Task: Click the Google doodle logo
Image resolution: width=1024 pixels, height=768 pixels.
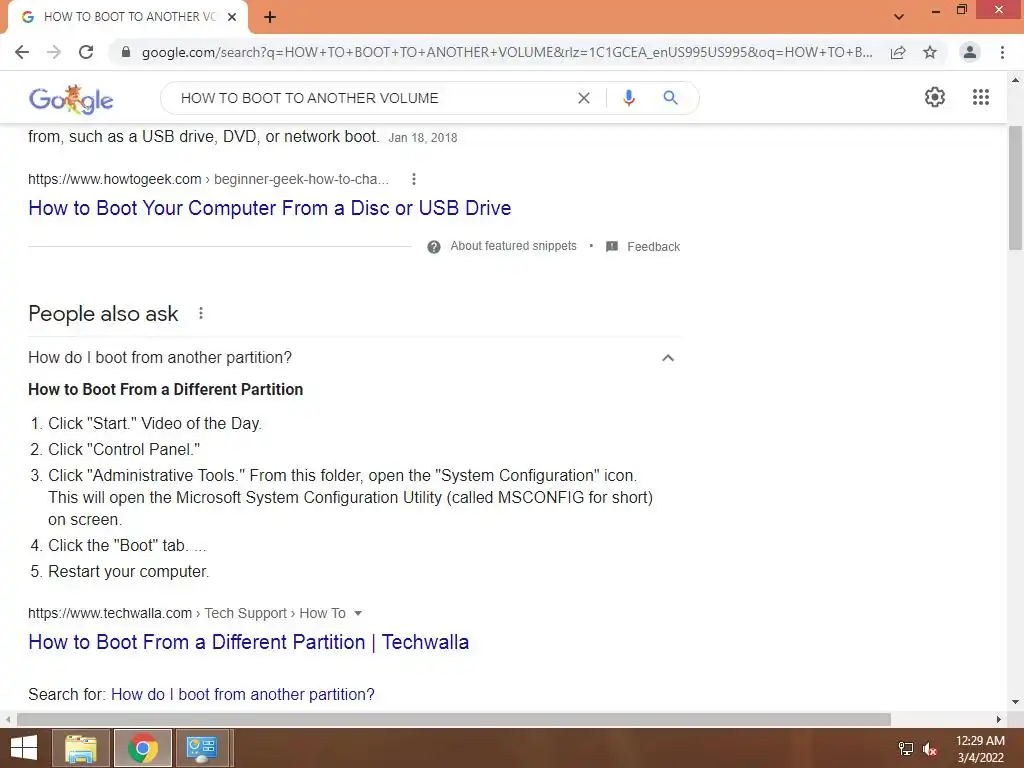Action: click(71, 99)
